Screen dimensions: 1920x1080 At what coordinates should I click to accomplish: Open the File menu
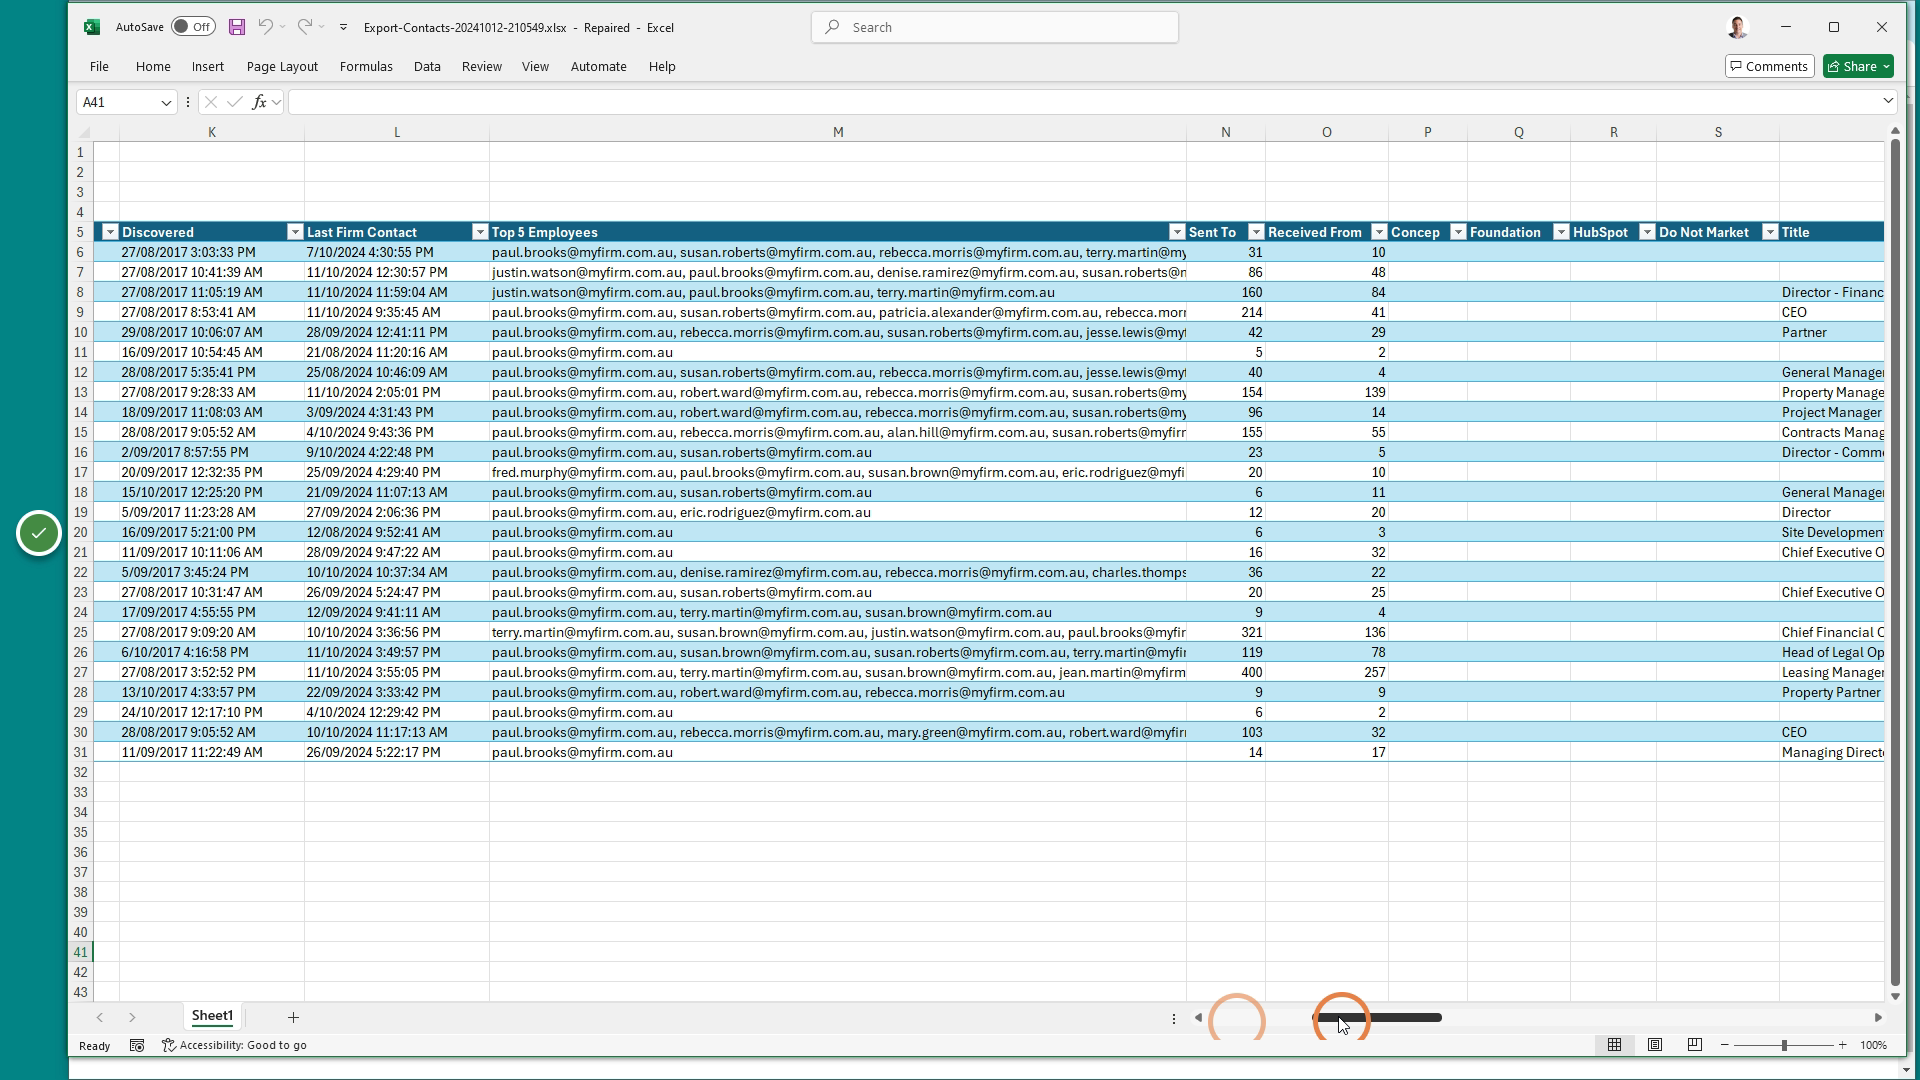tap(99, 66)
